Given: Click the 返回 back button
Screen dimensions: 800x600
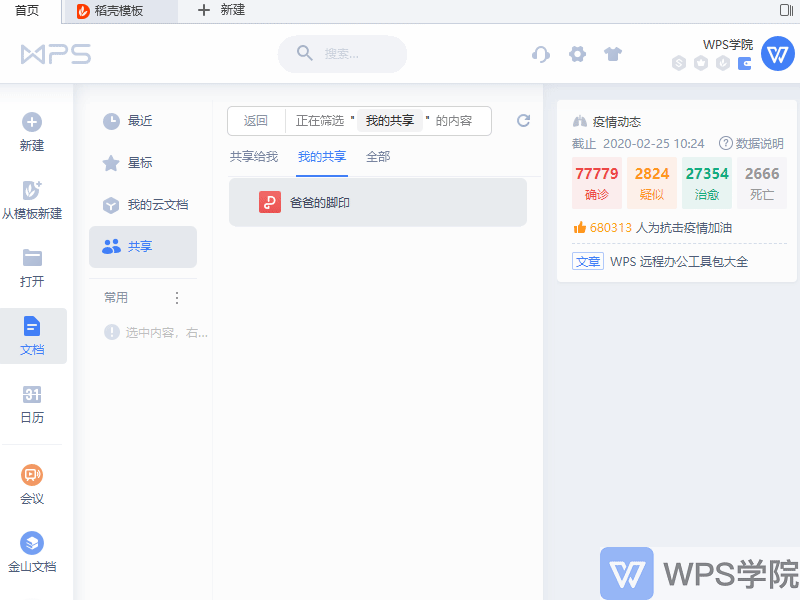Looking at the screenshot, I should (256, 121).
